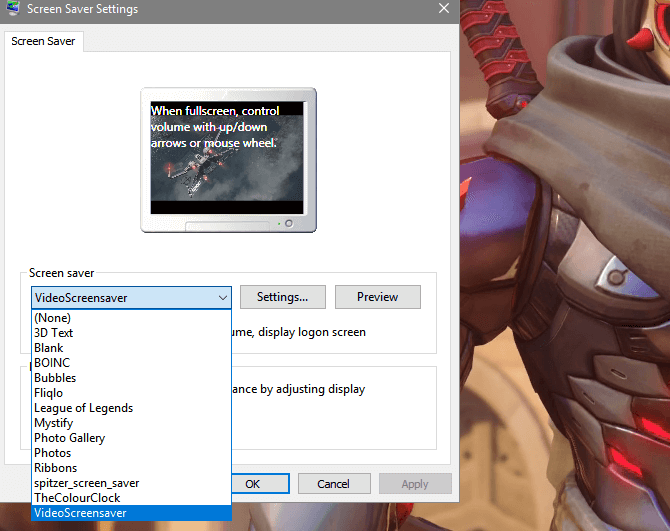Close the Screen Saver Settings dialog

point(443,9)
